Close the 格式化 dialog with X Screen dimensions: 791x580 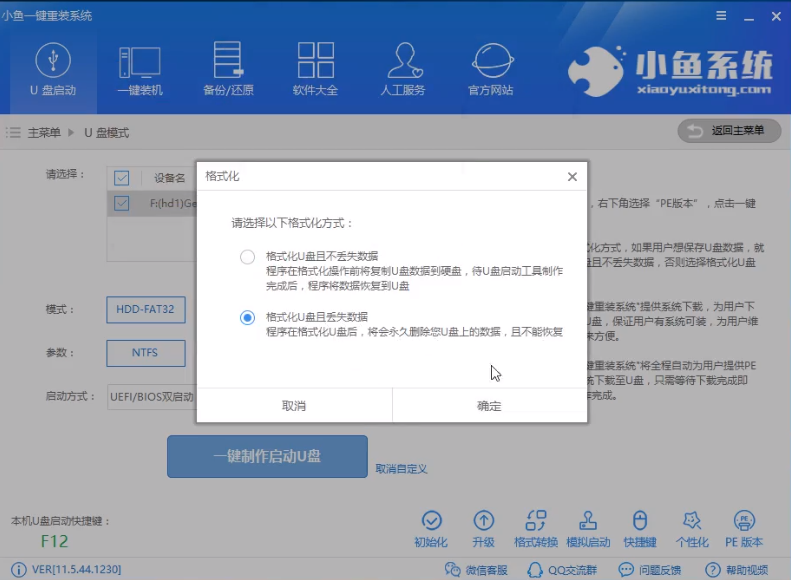tap(572, 177)
